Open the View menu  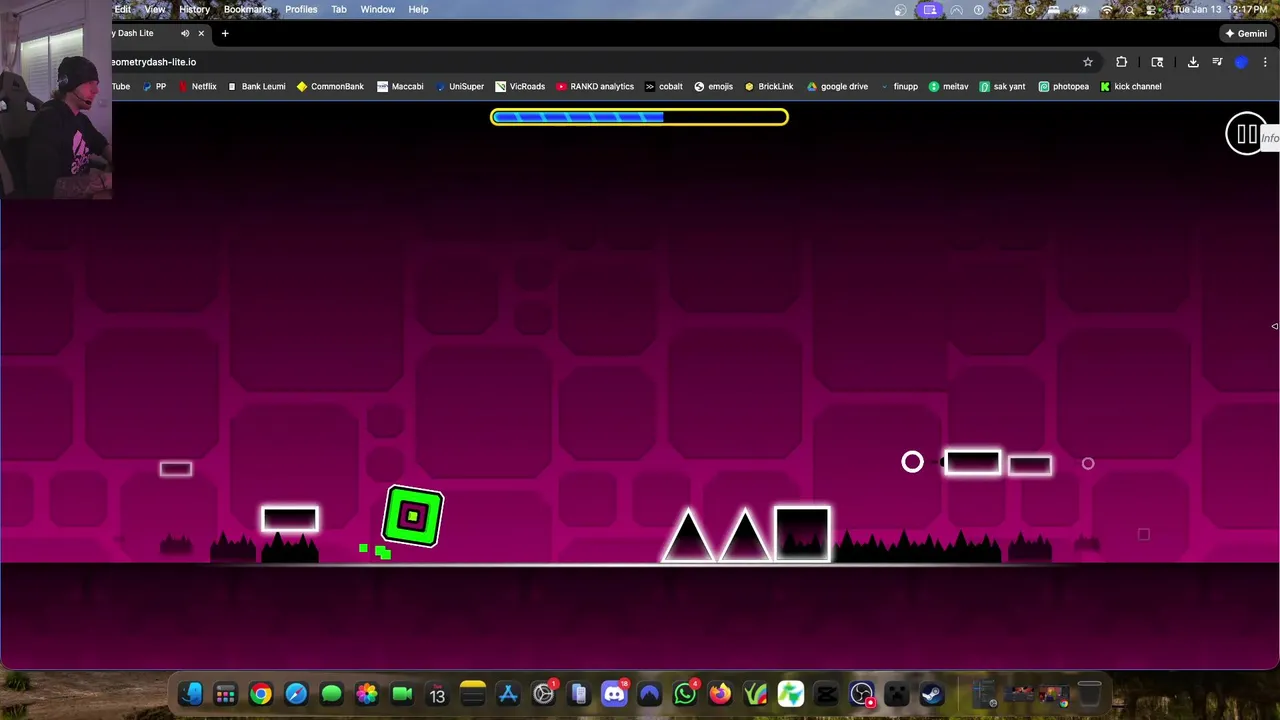(x=155, y=9)
